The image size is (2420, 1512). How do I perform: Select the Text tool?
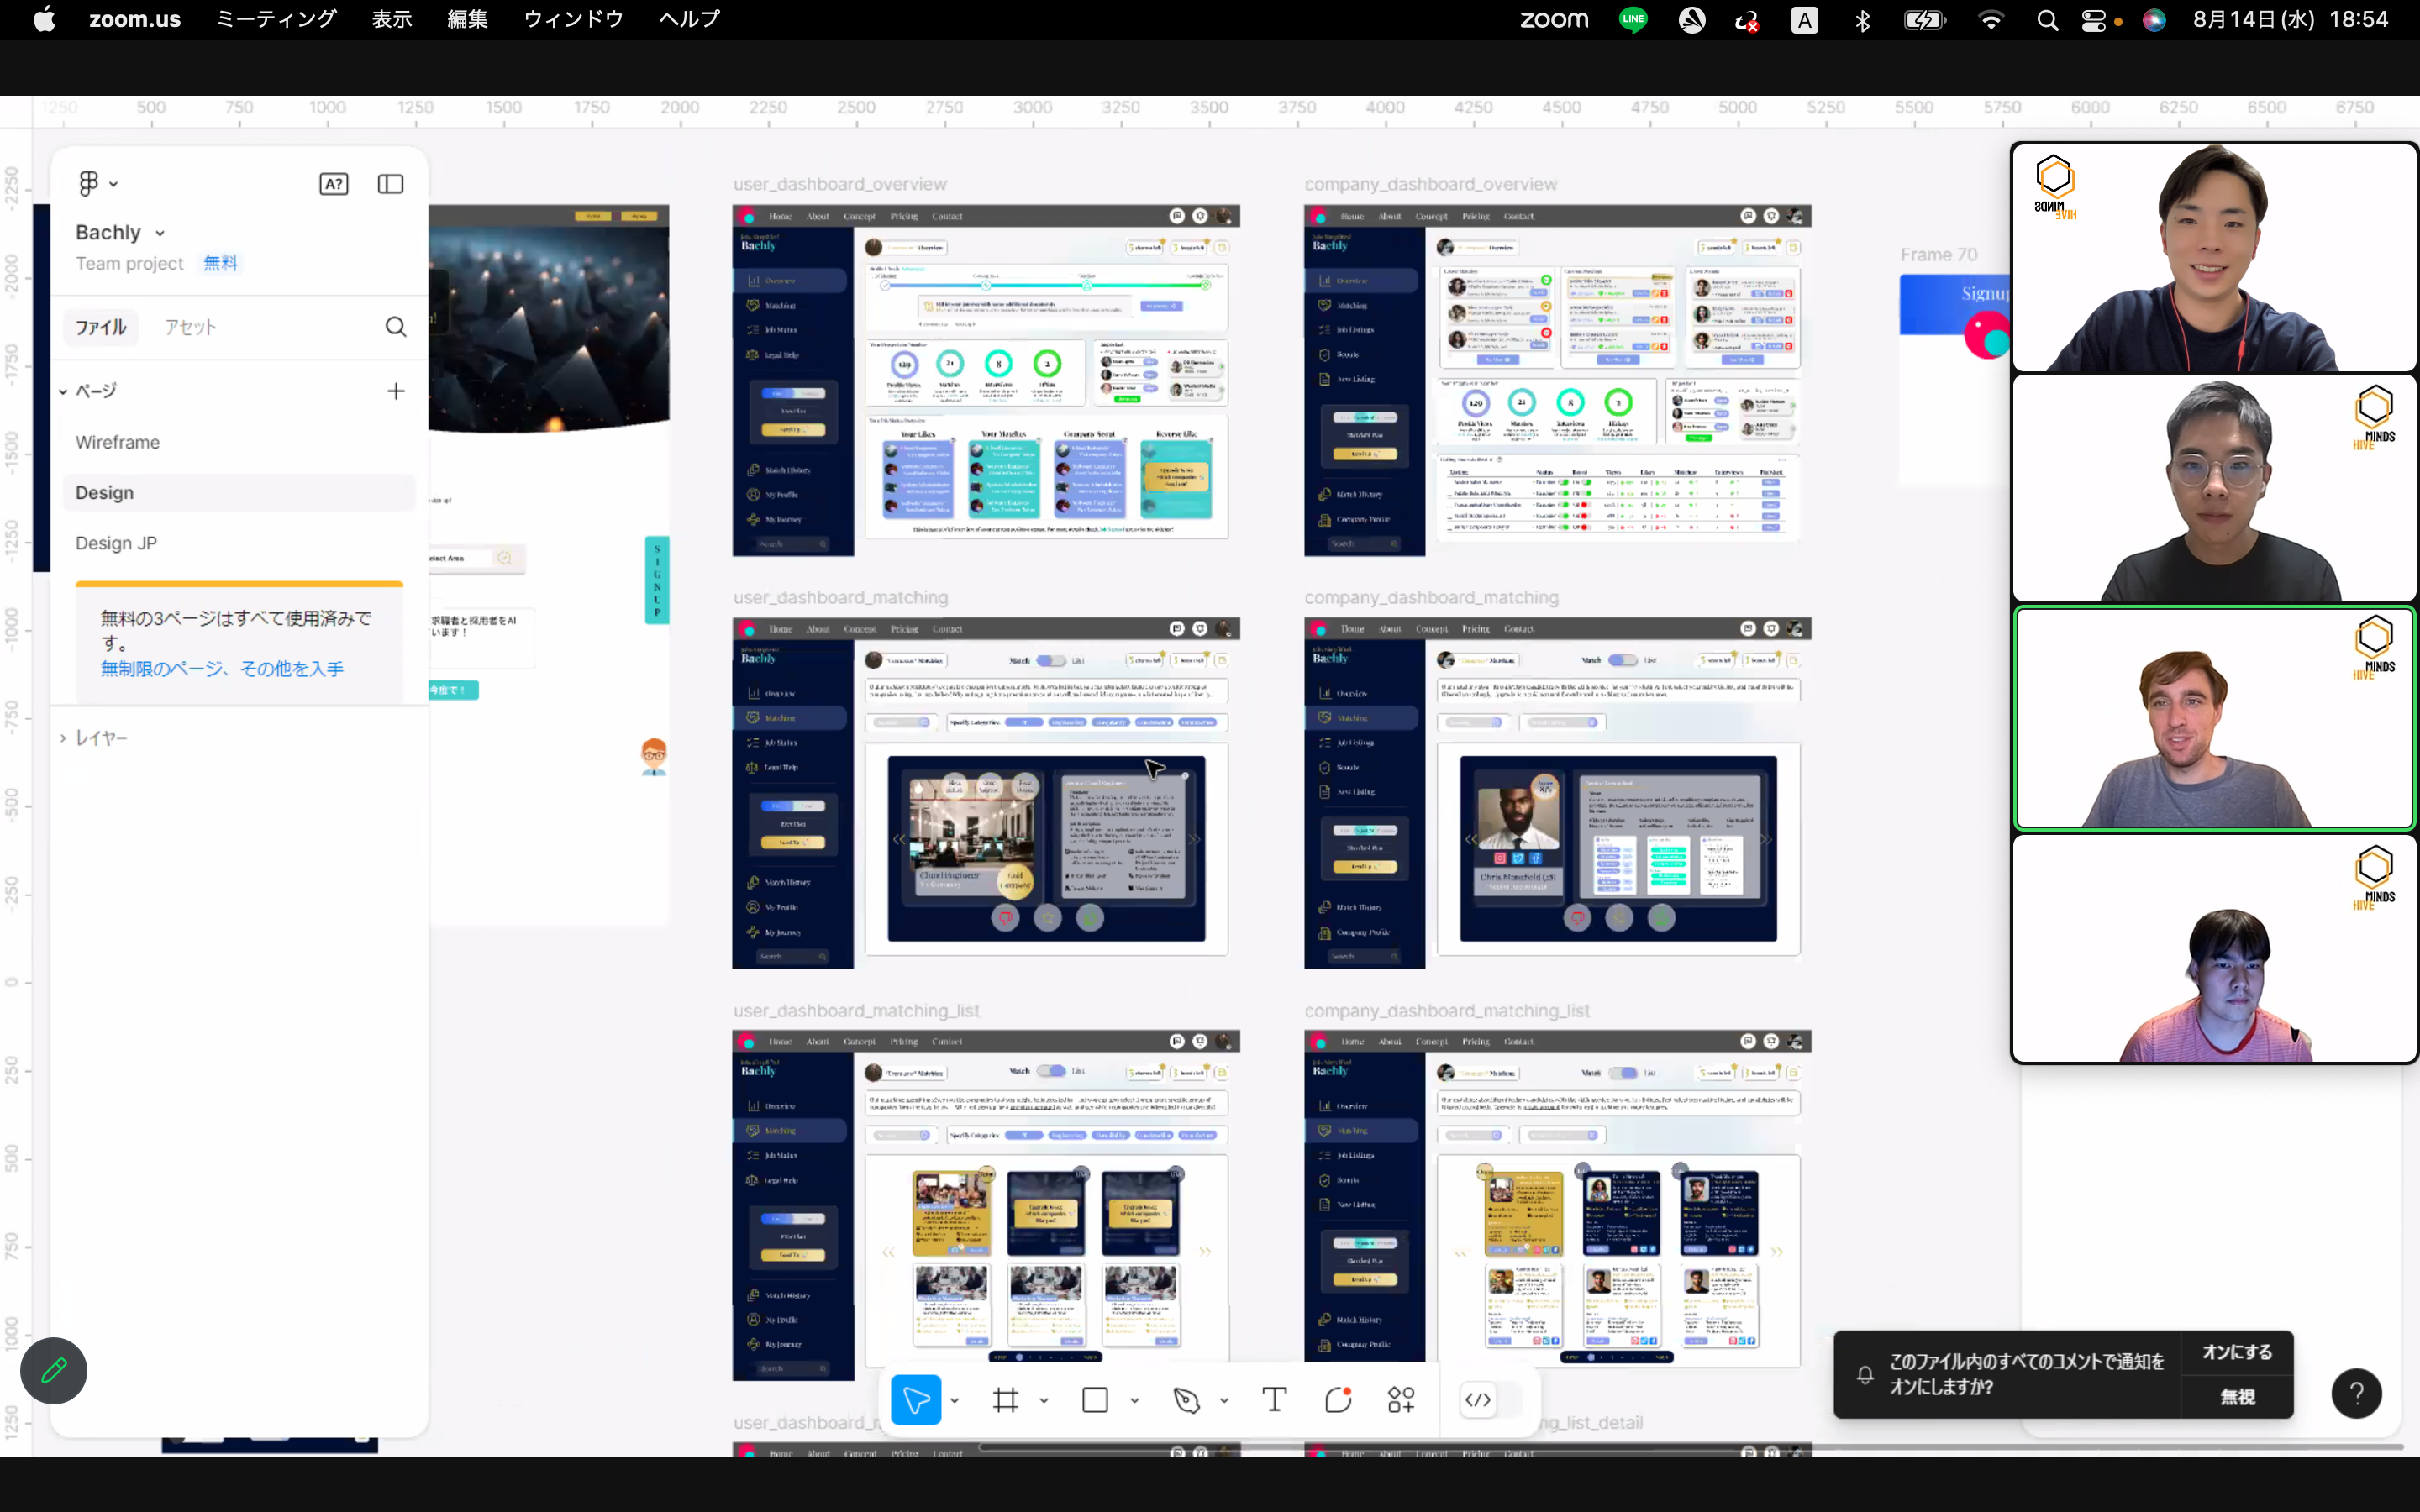click(x=1274, y=1400)
